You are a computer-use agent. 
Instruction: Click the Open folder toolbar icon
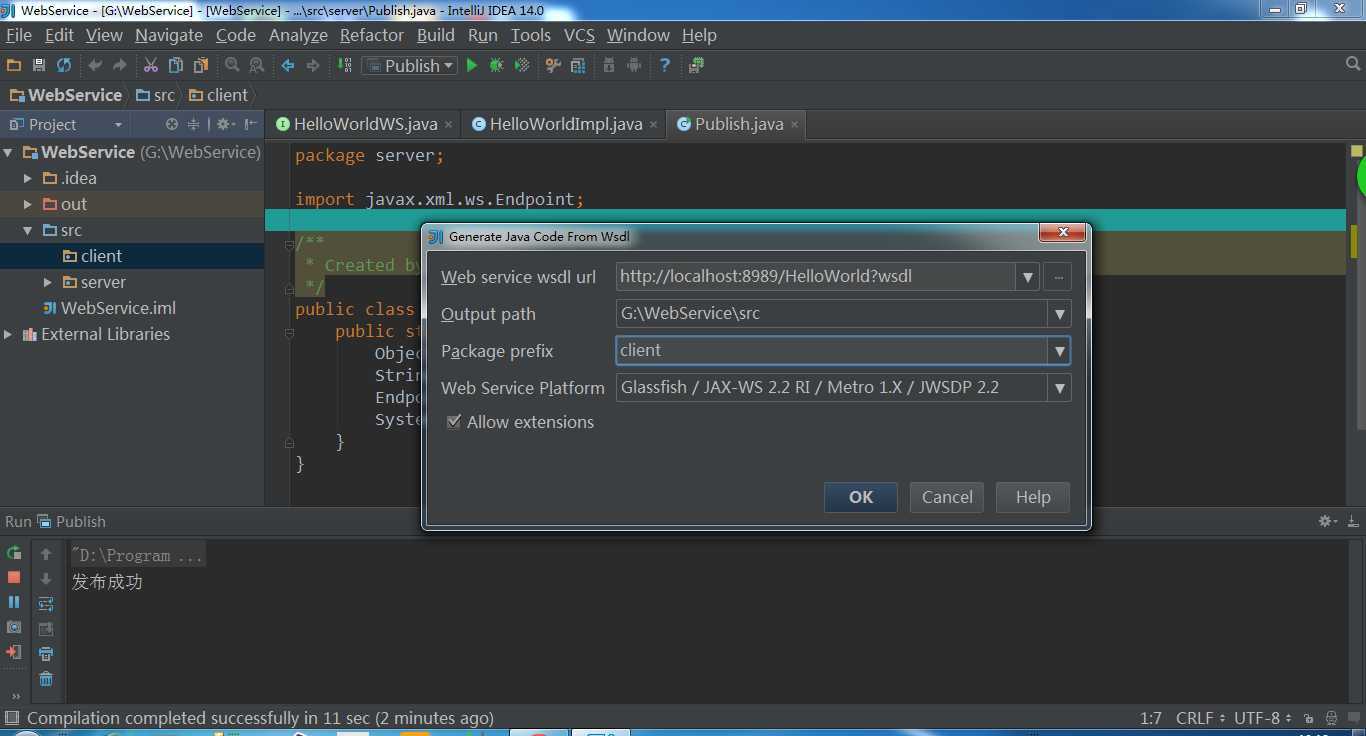pos(14,65)
